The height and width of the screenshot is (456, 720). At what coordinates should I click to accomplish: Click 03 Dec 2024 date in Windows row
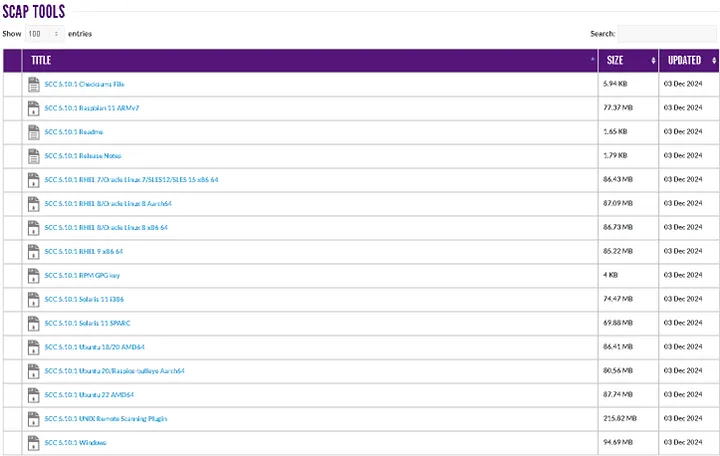683,442
